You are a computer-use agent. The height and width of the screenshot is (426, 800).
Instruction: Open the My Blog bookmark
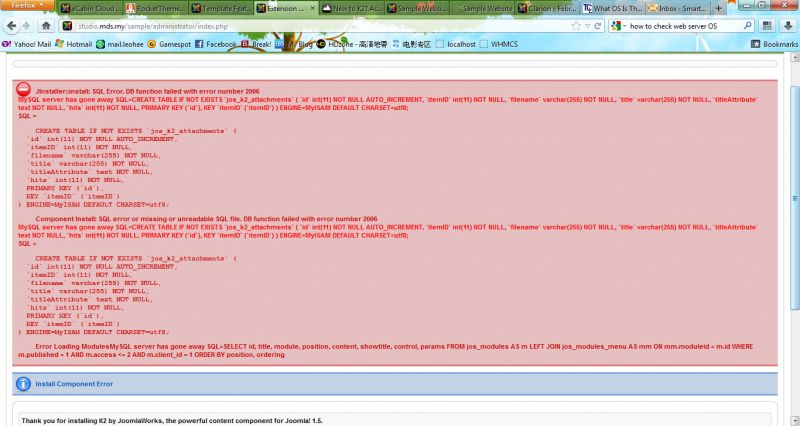[x=294, y=44]
